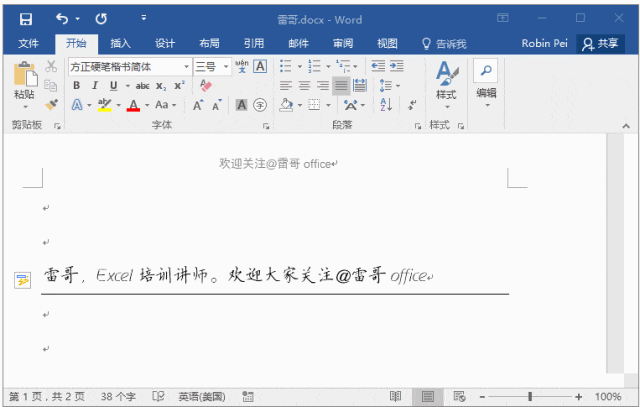The height and width of the screenshot is (407, 640).
Task: Open the 字体 font dialog launcher
Action: click(x=266, y=126)
